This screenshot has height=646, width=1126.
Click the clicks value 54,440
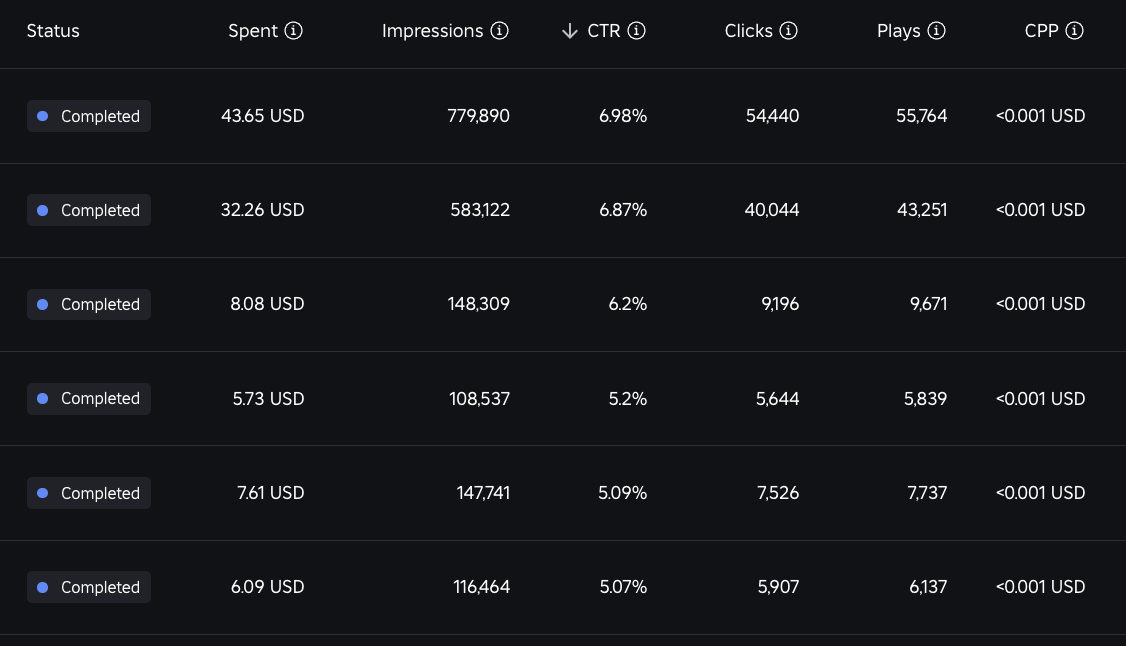point(773,116)
